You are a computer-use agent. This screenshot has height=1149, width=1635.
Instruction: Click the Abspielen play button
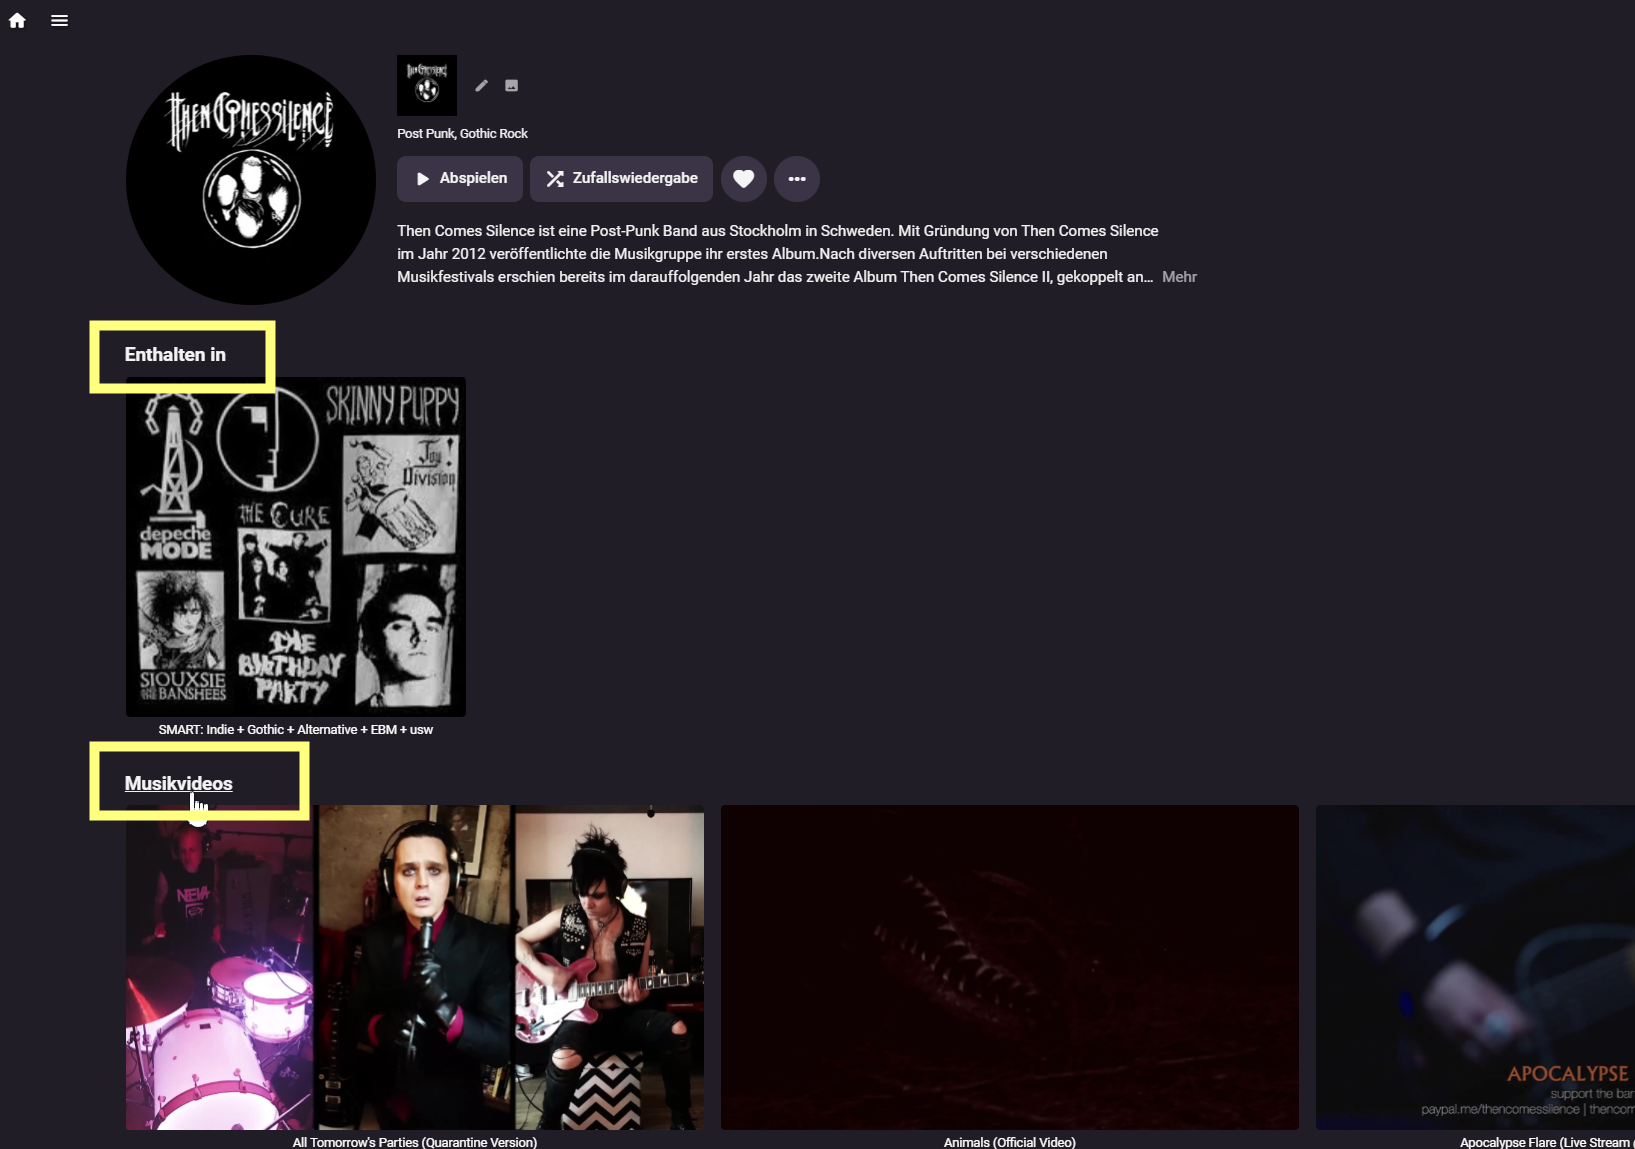coord(460,179)
